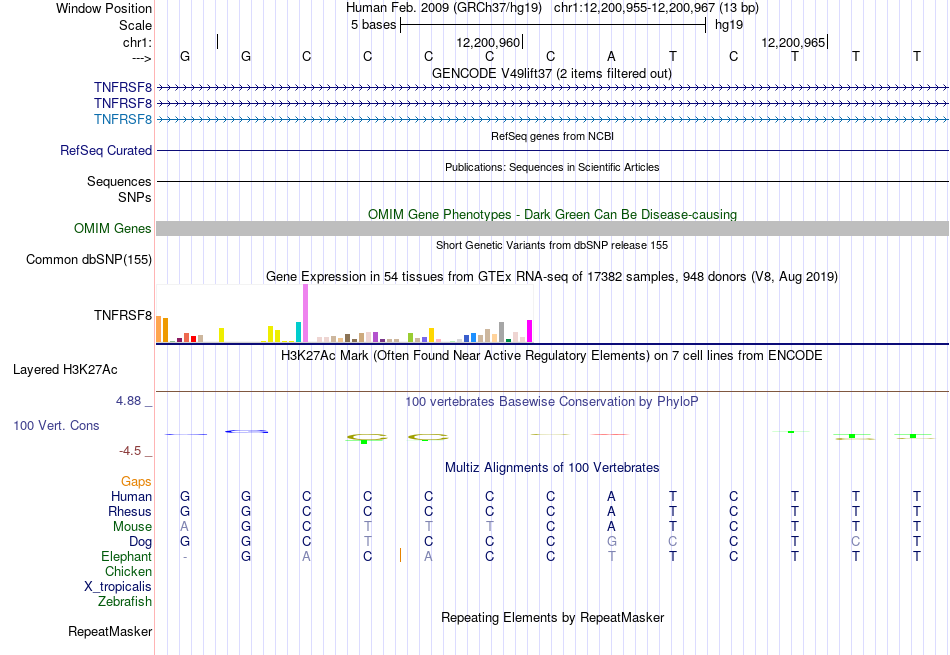Click the Gaps row label

tap(136, 481)
